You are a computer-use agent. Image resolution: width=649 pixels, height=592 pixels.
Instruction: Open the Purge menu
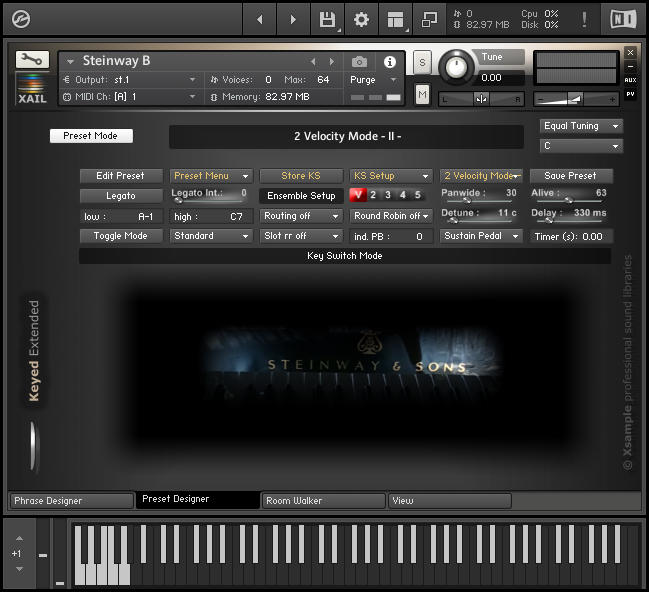pos(374,79)
